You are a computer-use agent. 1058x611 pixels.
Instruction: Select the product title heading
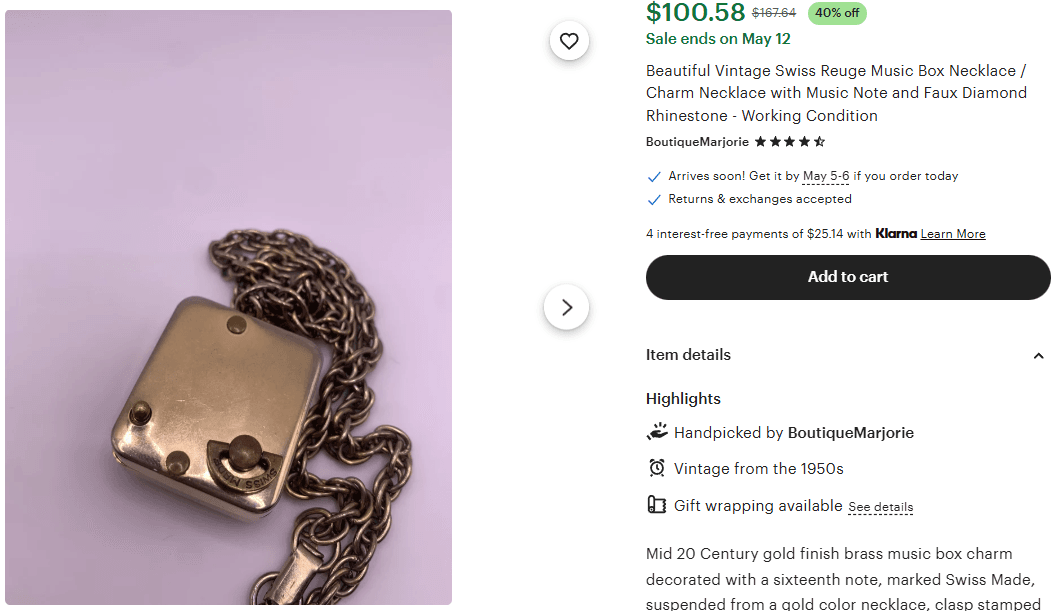(x=835, y=92)
